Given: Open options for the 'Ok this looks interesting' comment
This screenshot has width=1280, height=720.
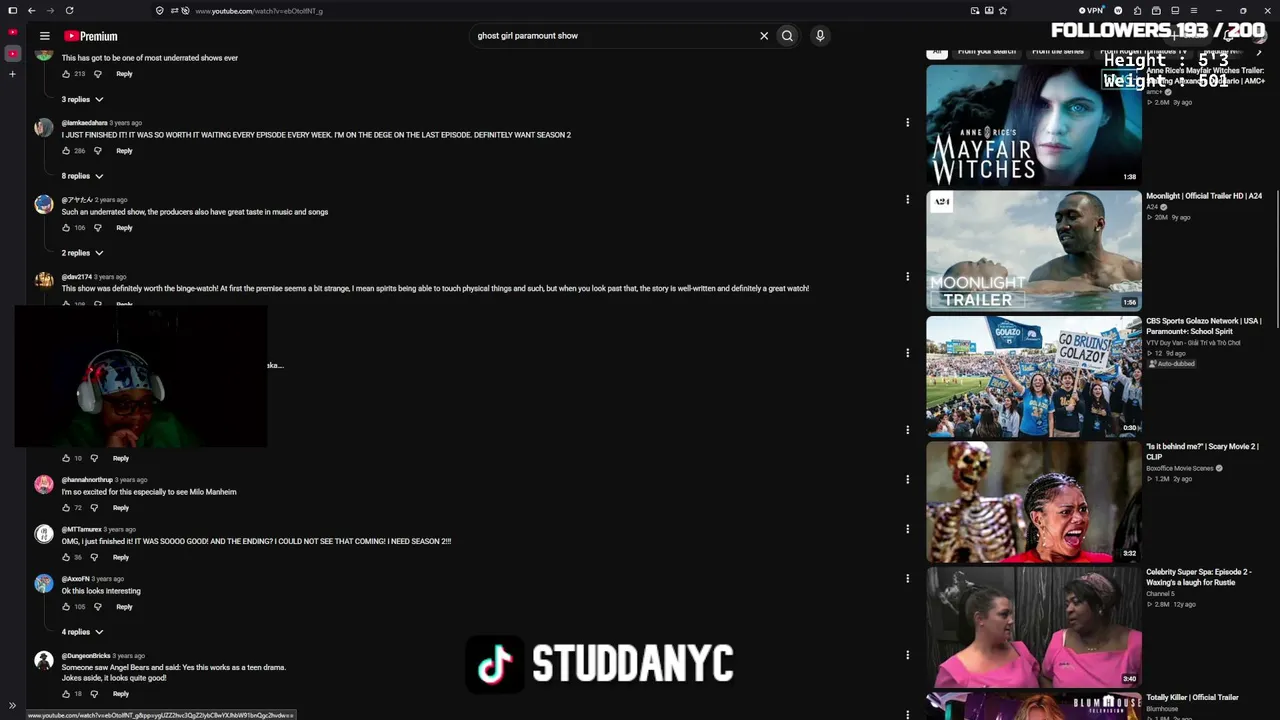Looking at the screenshot, I should 907,579.
